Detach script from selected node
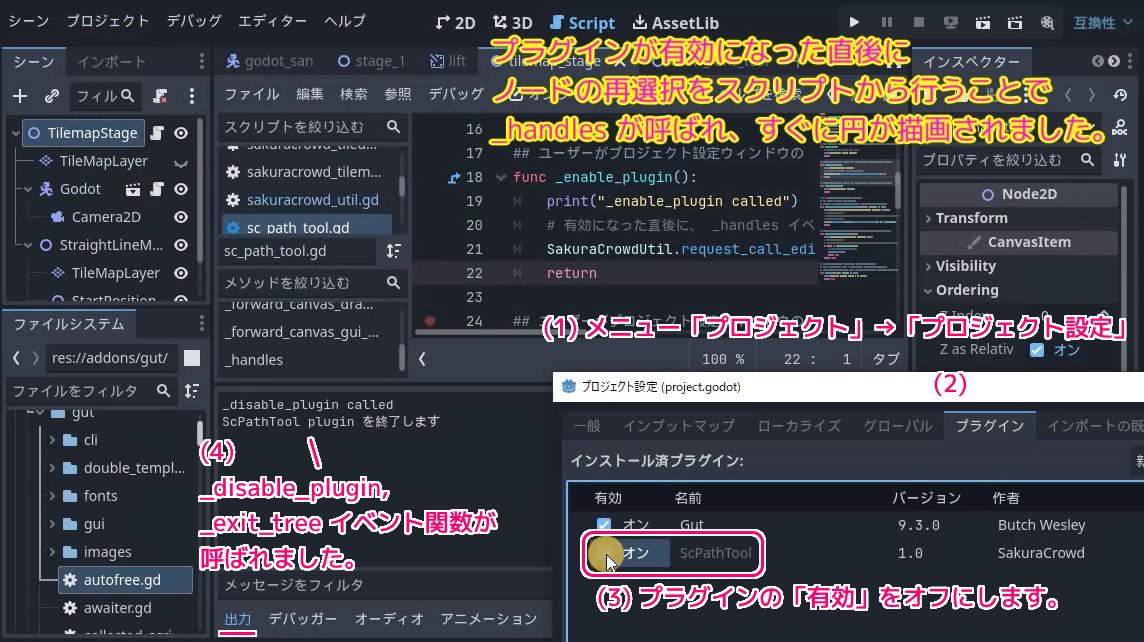 pos(161,96)
